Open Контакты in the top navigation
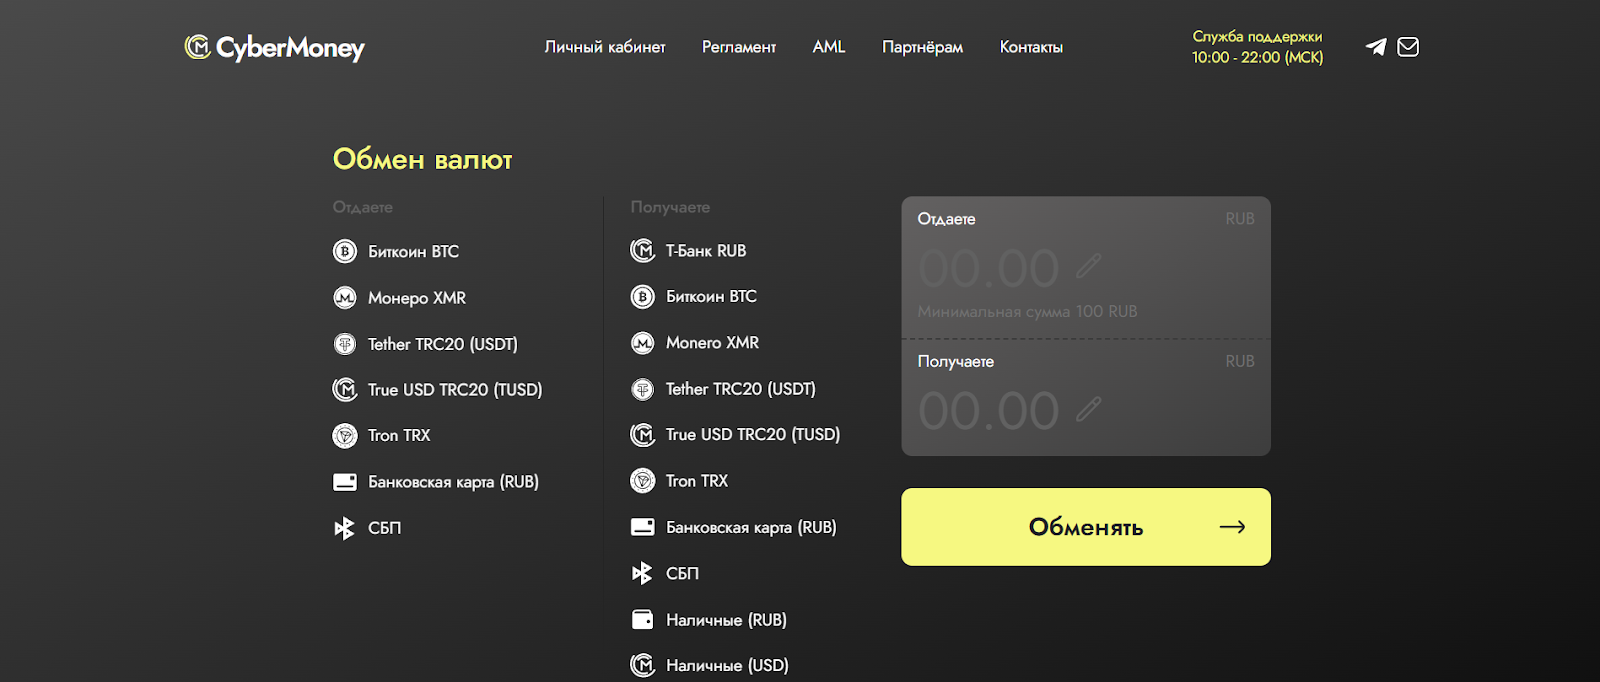The image size is (1600, 682). tap(1031, 47)
